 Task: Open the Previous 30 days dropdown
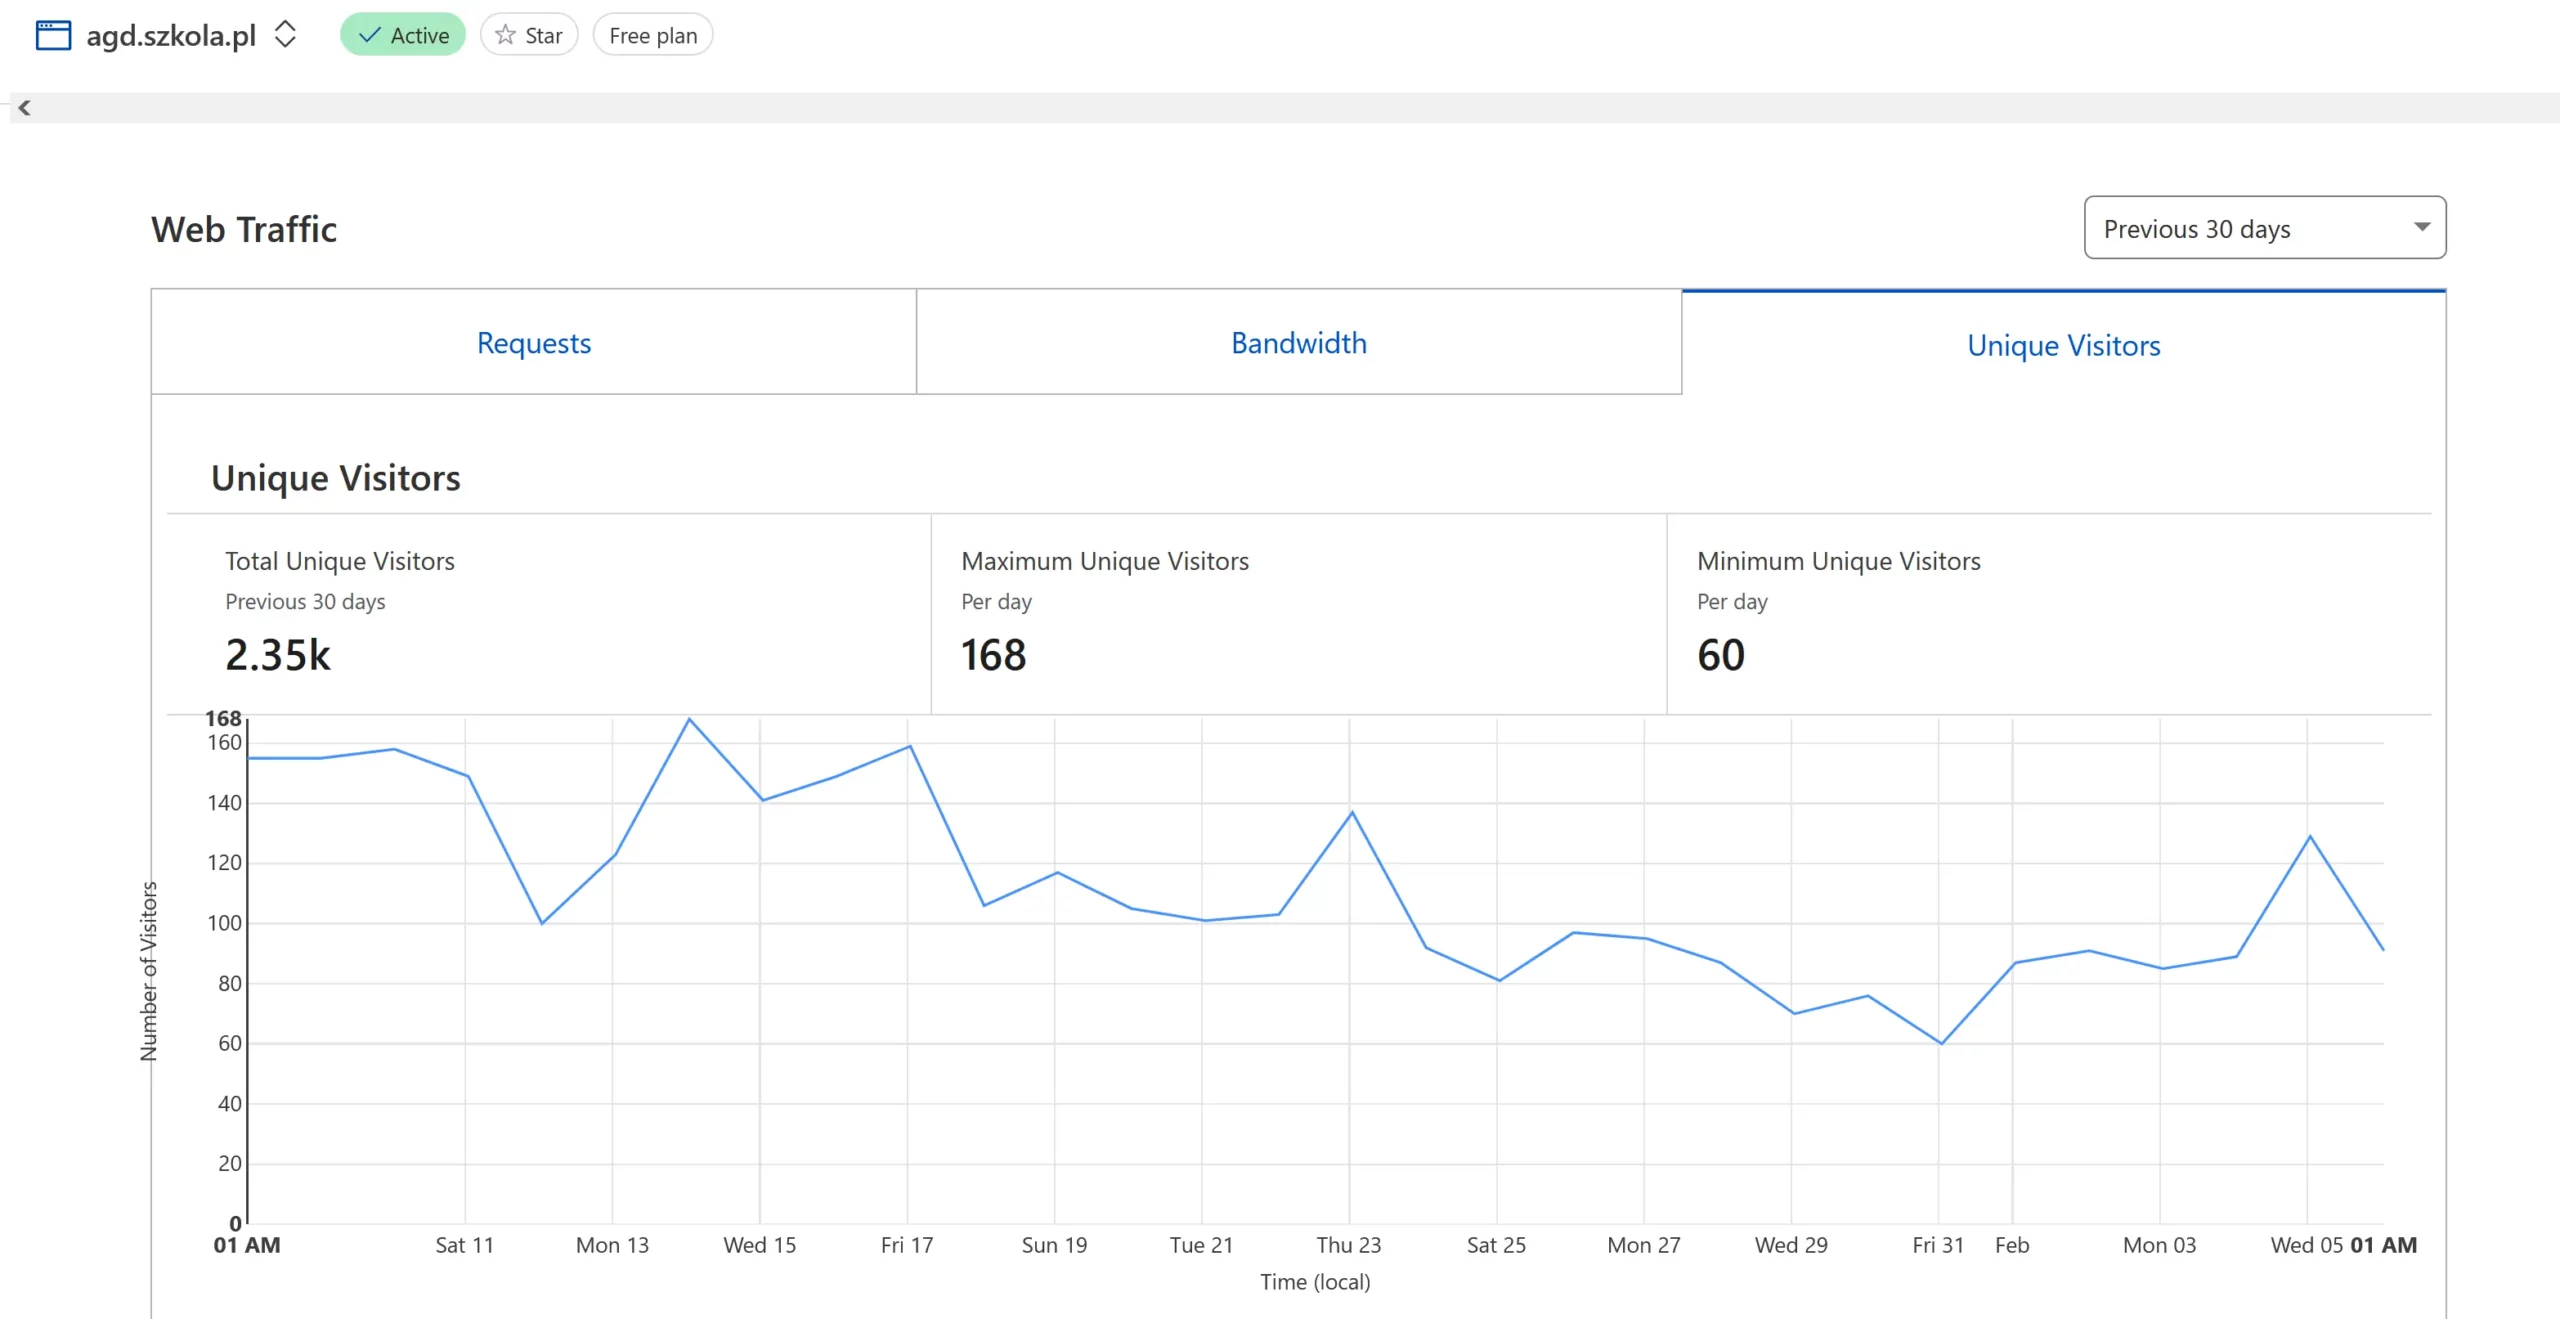click(2264, 228)
